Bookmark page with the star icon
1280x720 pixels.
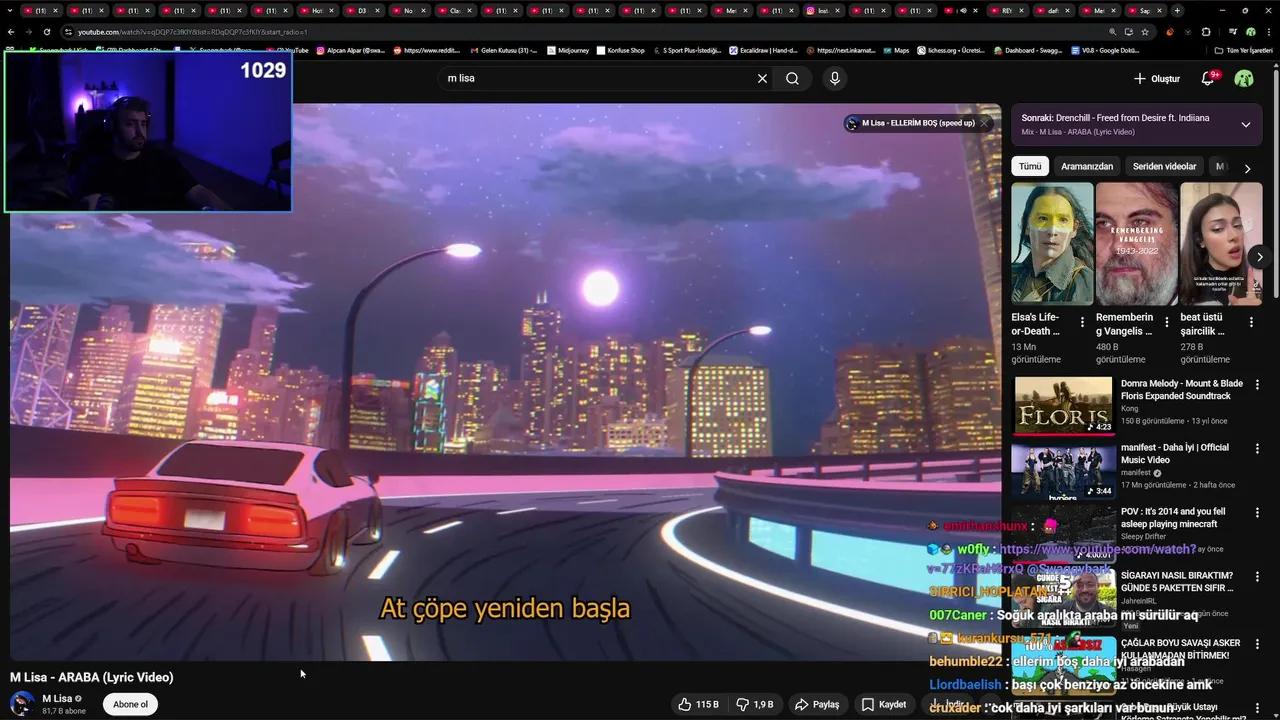coord(1145,32)
